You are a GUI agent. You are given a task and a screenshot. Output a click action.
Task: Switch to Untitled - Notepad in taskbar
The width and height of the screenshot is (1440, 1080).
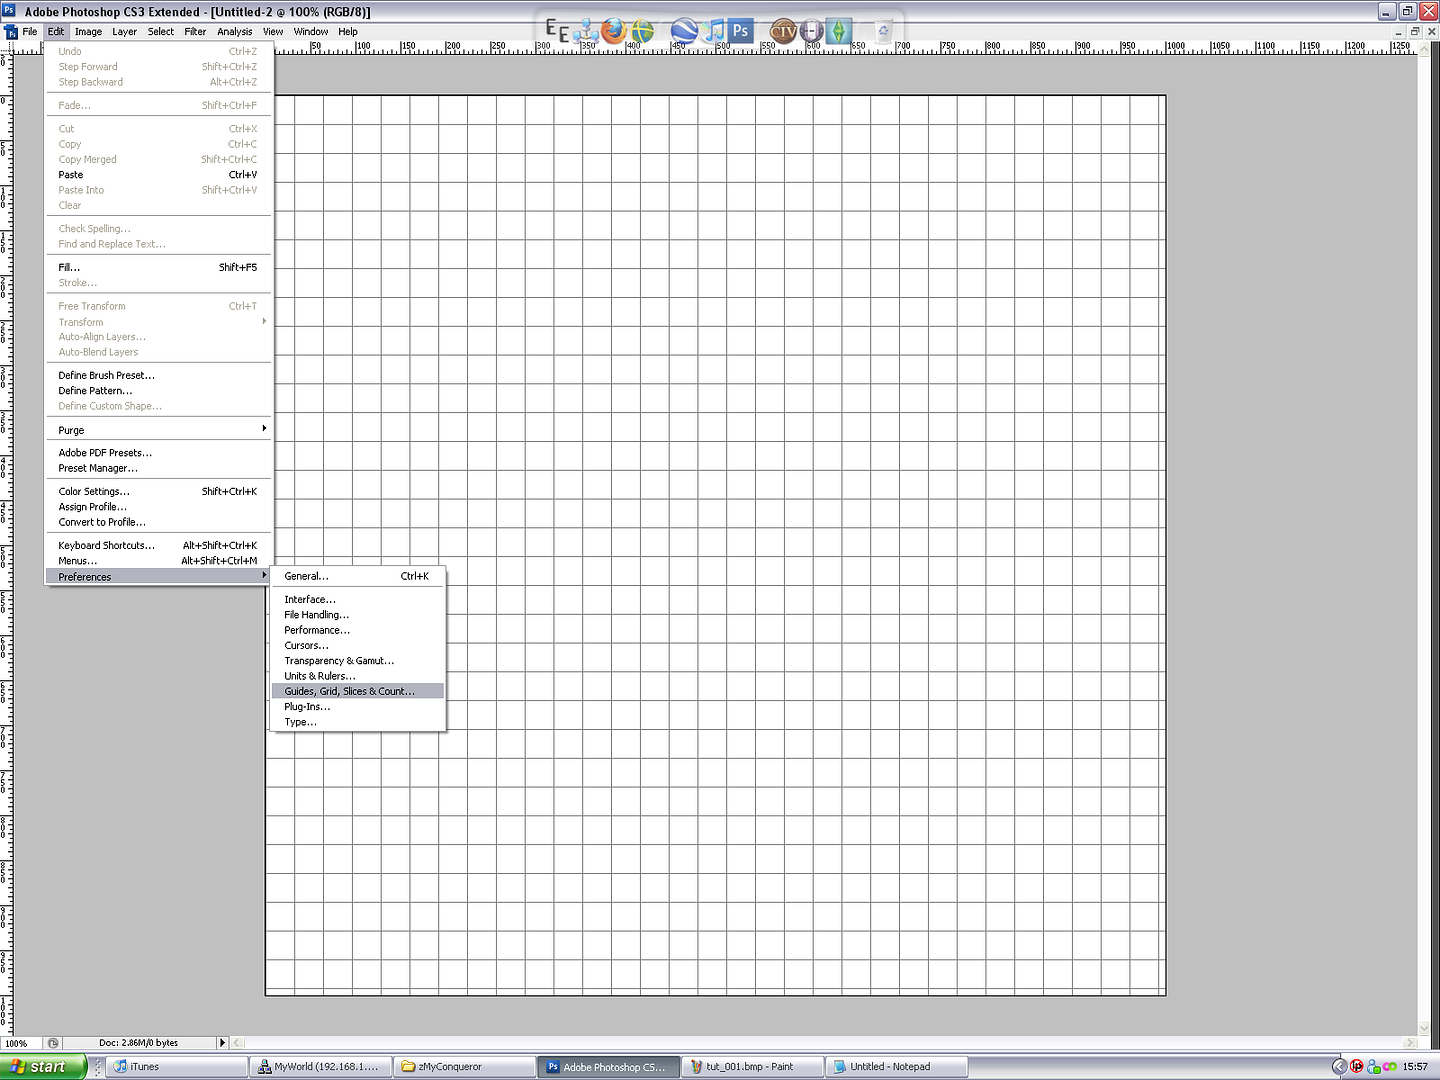[896, 1066]
